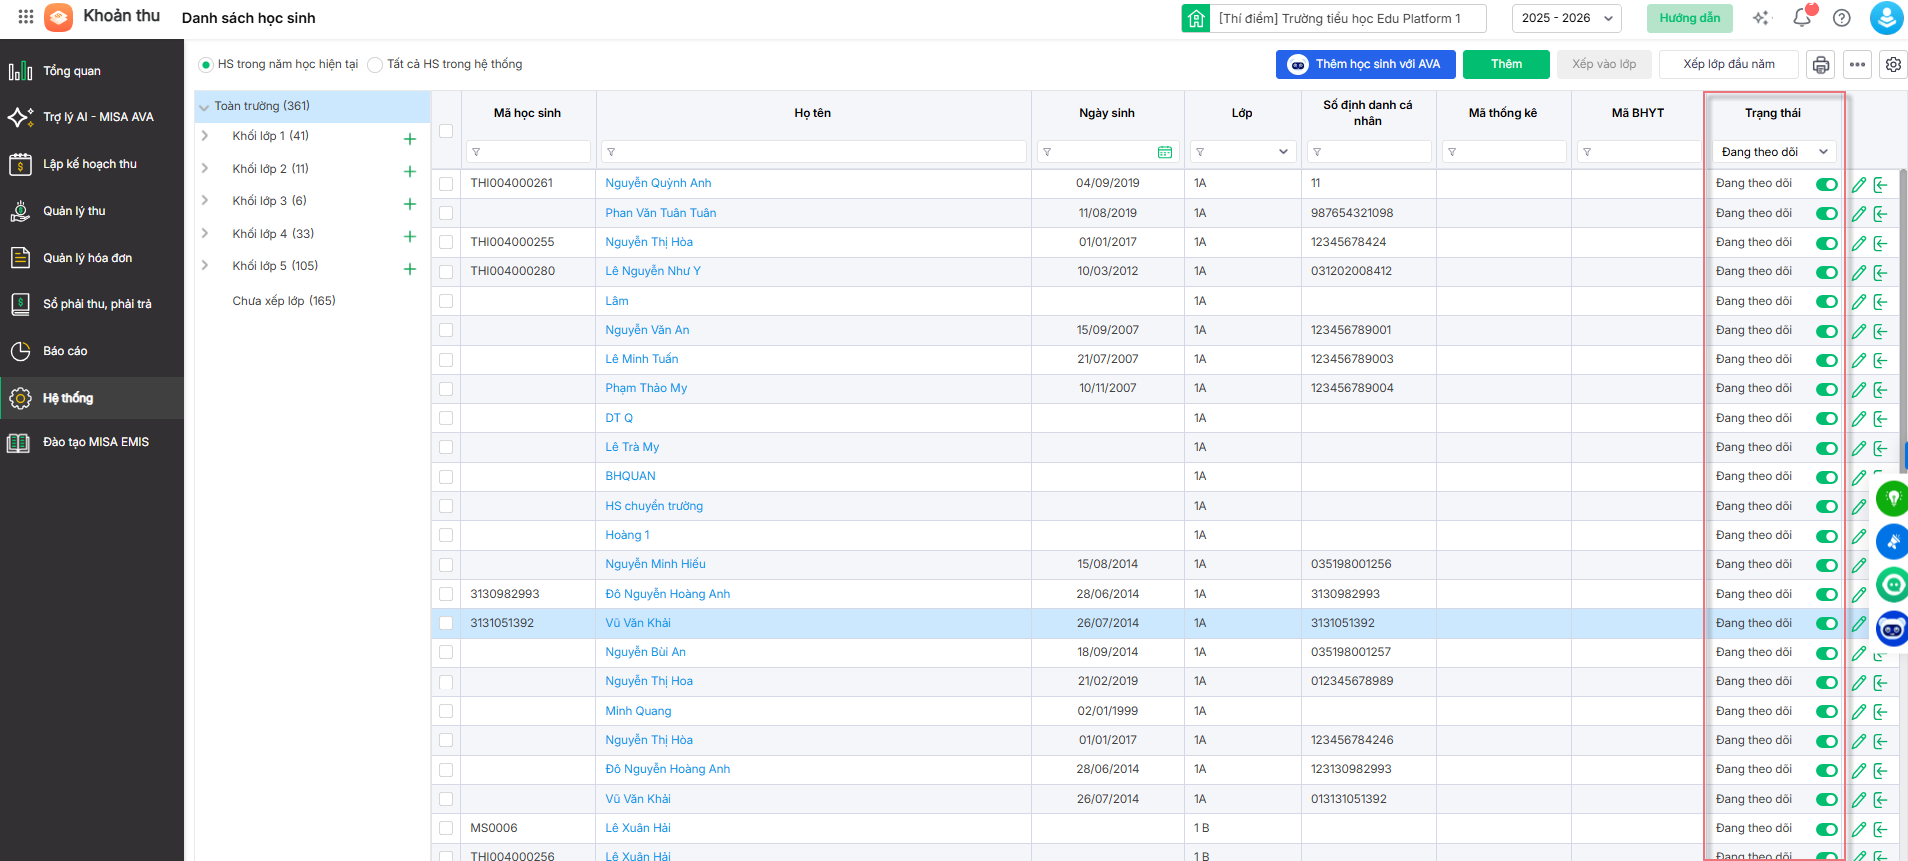This screenshot has width=1908, height=861.
Task: Go to Tổng quan in sidebar
Action: click(92, 71)
